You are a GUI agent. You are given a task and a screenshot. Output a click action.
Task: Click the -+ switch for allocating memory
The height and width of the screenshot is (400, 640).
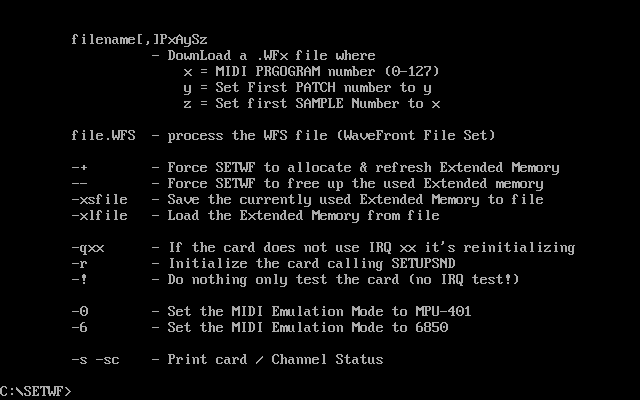click(x=80, y=167)
